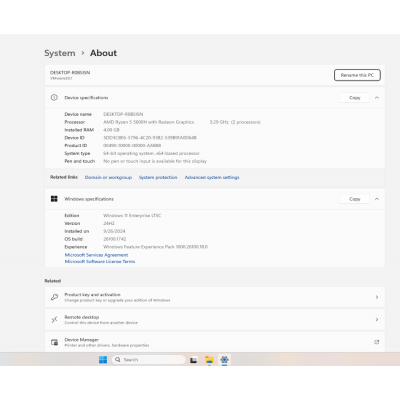Open the Task View taskbar icon
This screenshot has height=400, width=400.
point(193,360)
